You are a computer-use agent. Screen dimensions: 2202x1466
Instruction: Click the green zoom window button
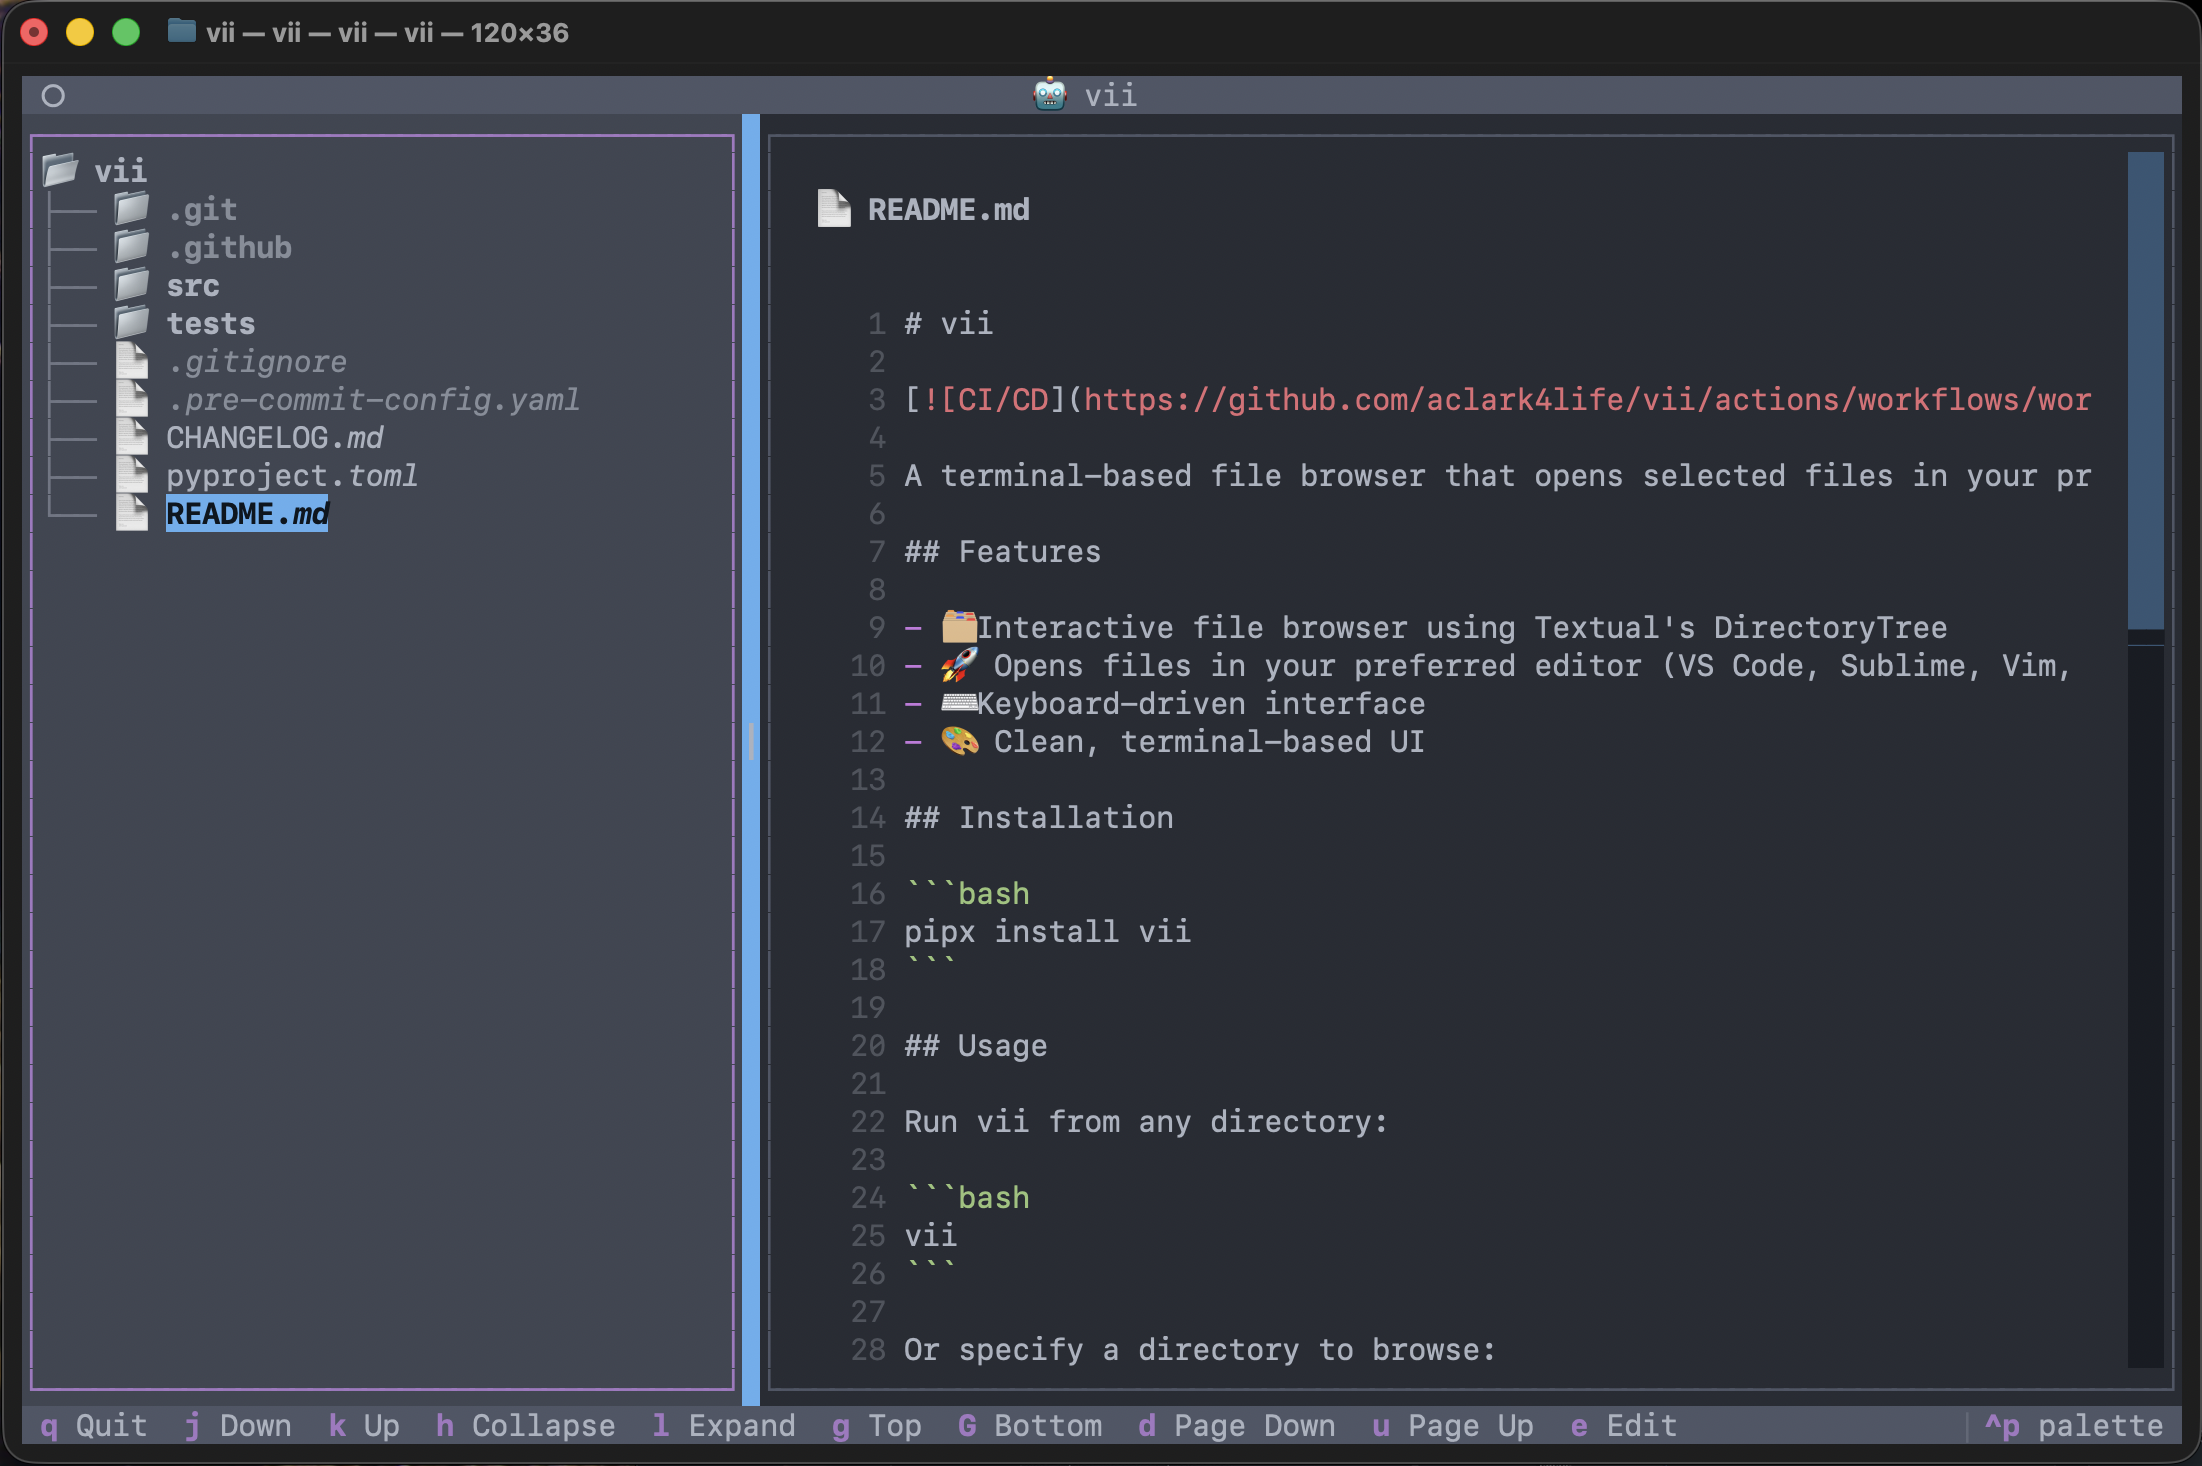click(x=126, y=32)
